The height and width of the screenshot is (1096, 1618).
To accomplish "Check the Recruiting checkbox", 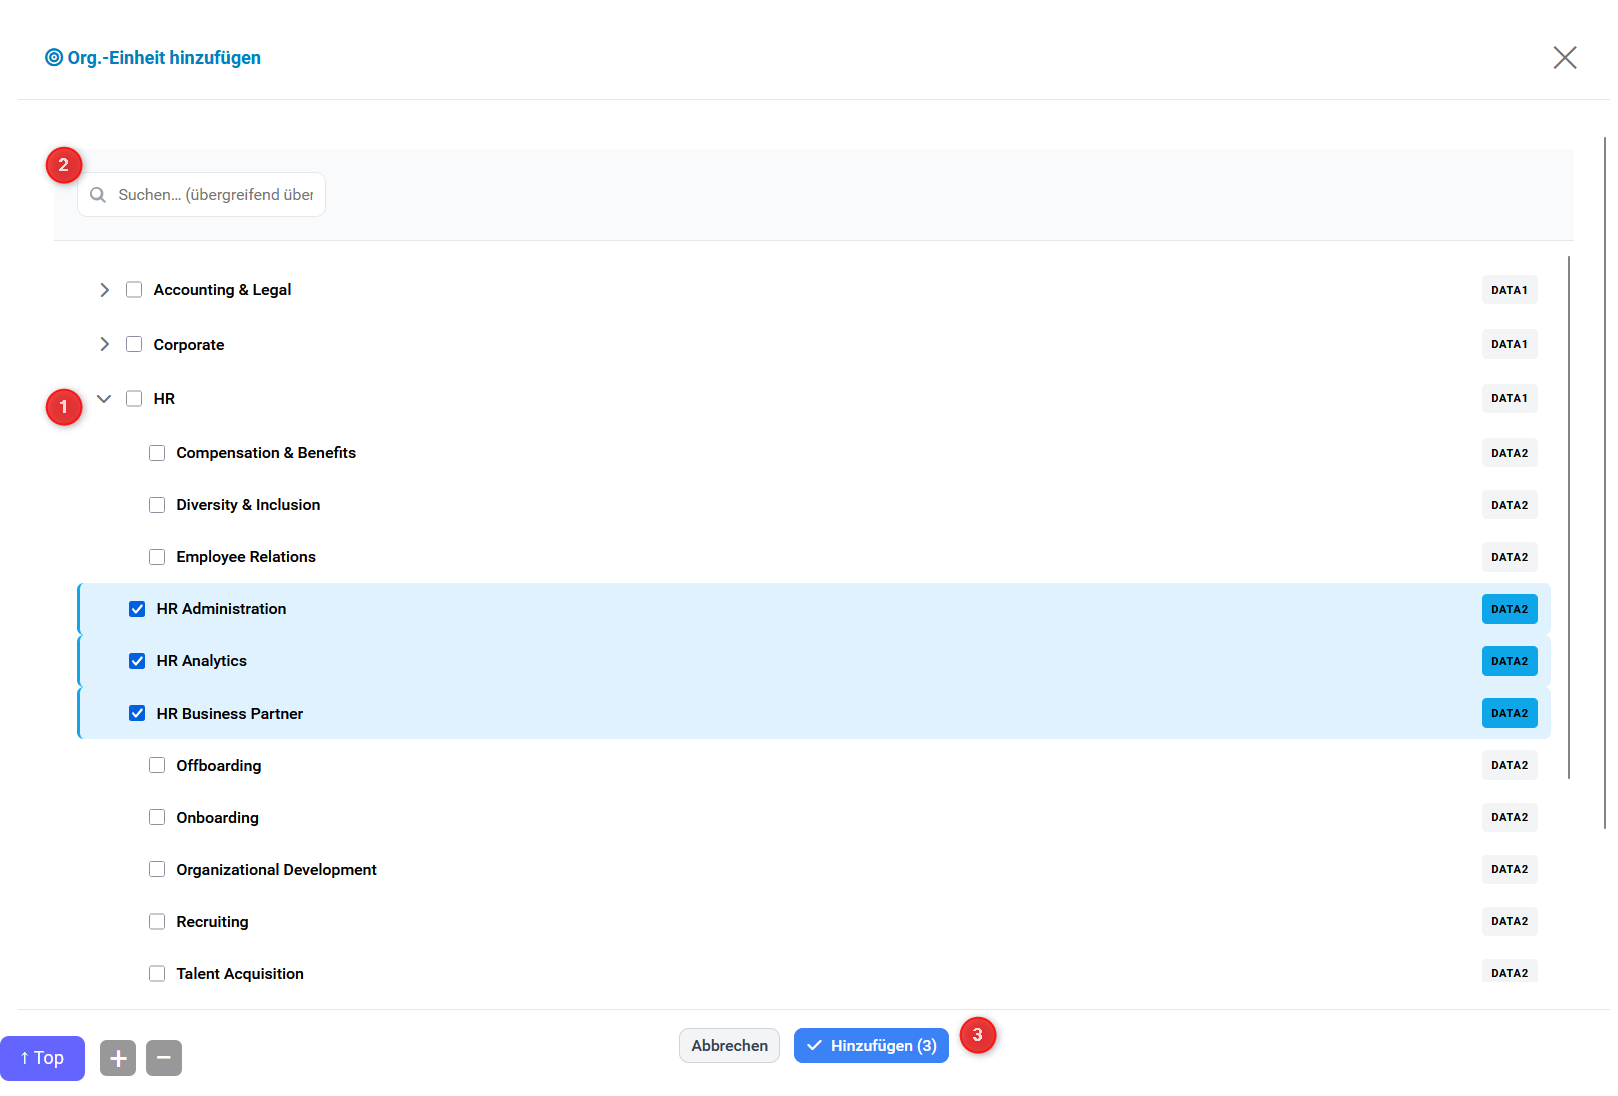I will click(157, 921).
